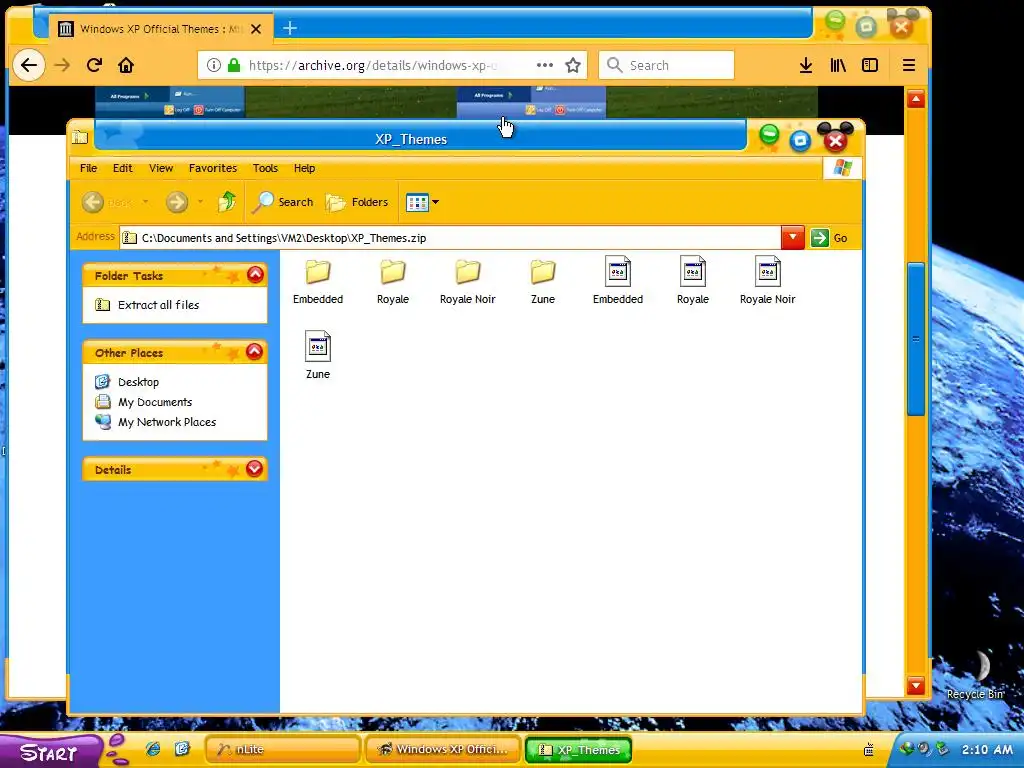This screenshot has width=1024, height=768.
Task: Open Firefox page actions menu
Action: coord(545,65)
